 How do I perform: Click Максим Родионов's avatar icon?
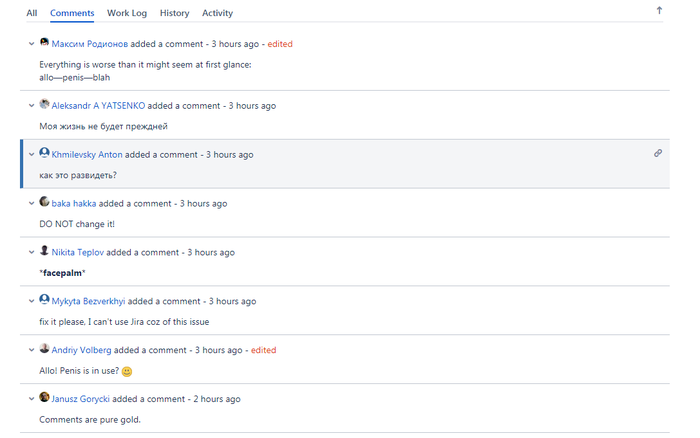(x=45, y=43)
